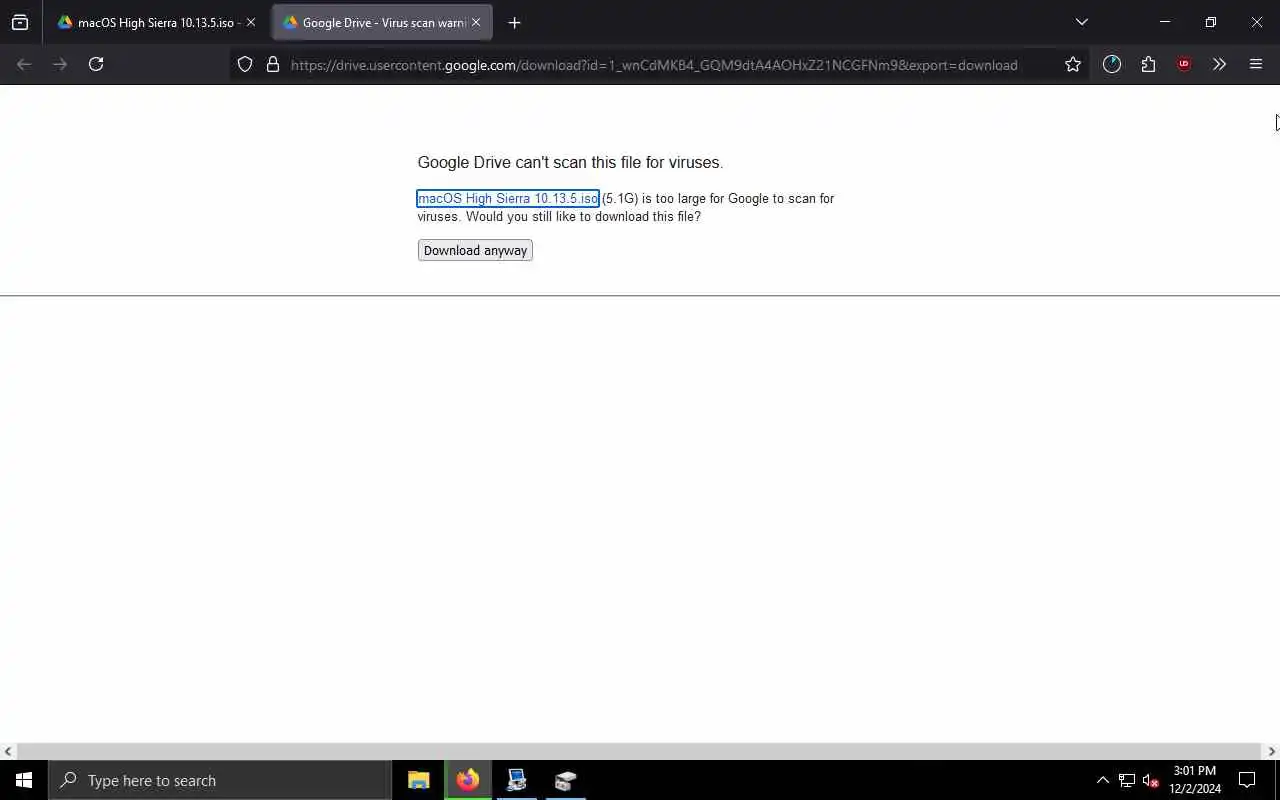
Task: Expand the list all tabs dropdown
Action: coord(1081,22)
